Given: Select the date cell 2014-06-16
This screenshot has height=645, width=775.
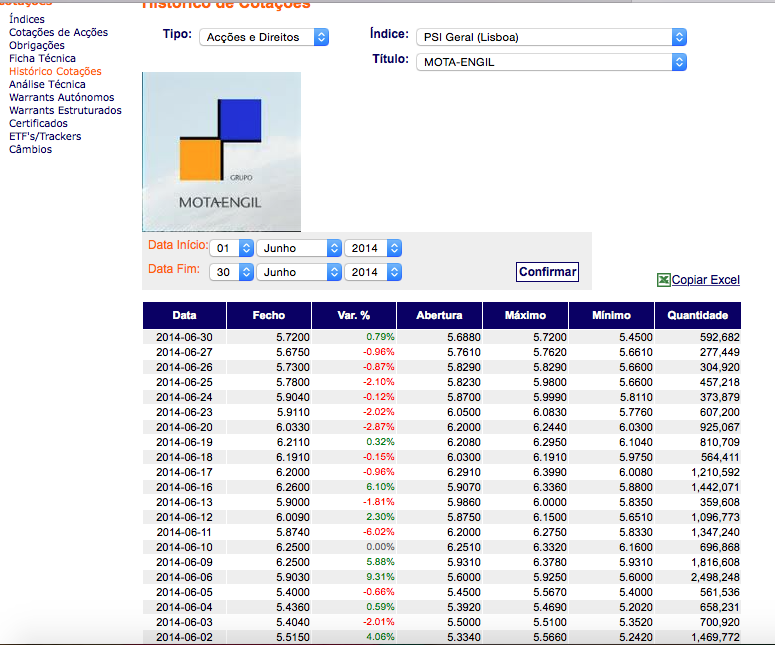Looking at the screenshot, I should click(184, 487).
